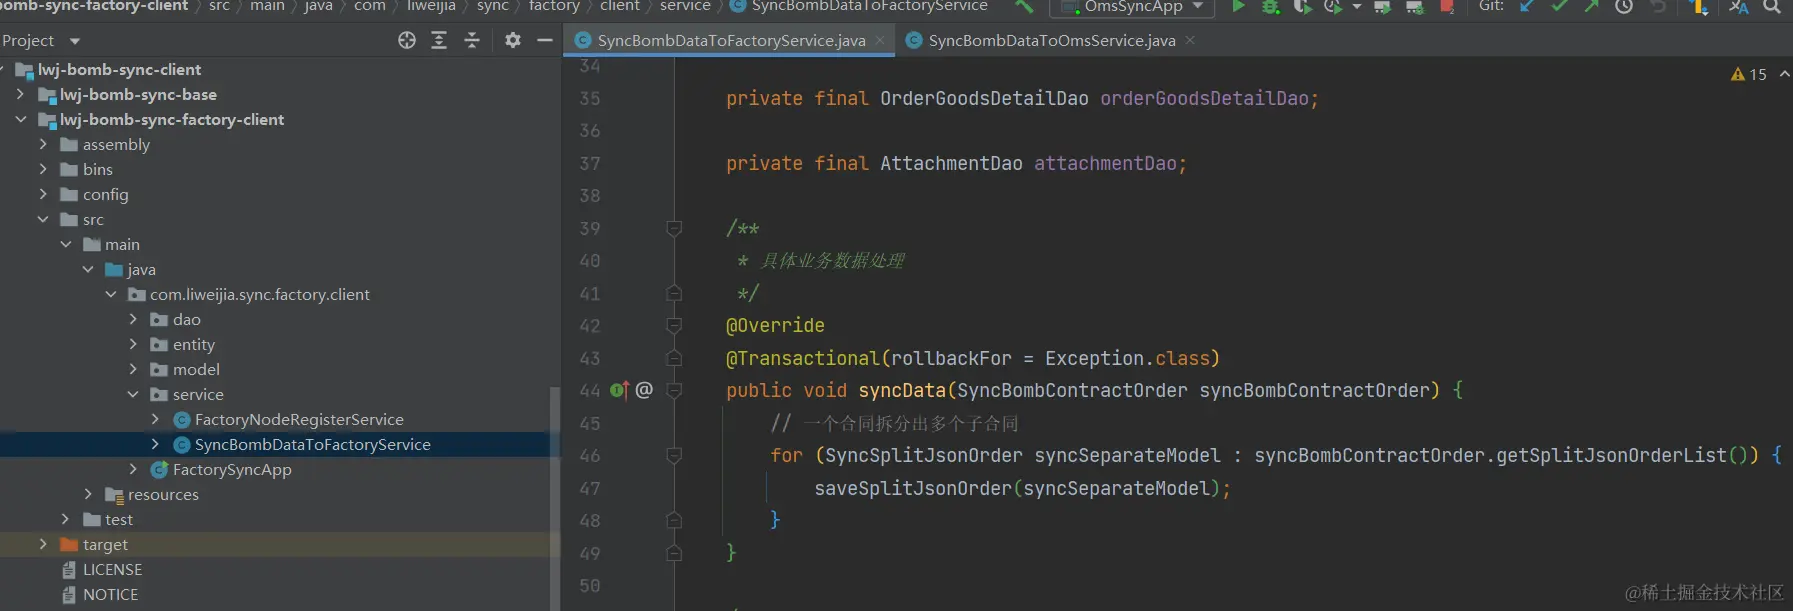Build project with the hammer icon
This screenshot has width=1793, height=611.
pos(1024,7)
